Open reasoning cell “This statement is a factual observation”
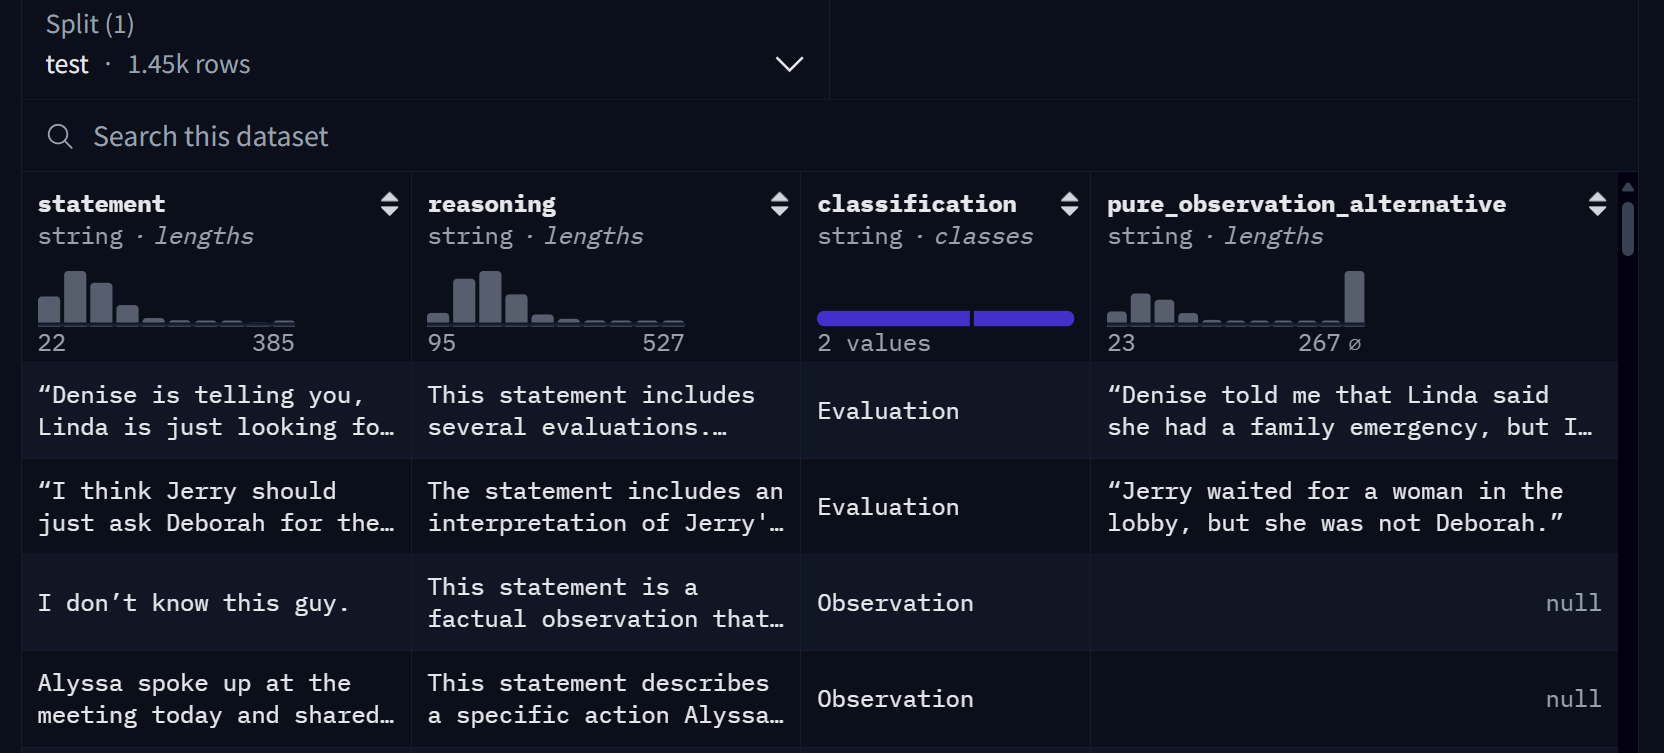The width and height of the screenshot is (1664, 753). (x=606, y=603)
